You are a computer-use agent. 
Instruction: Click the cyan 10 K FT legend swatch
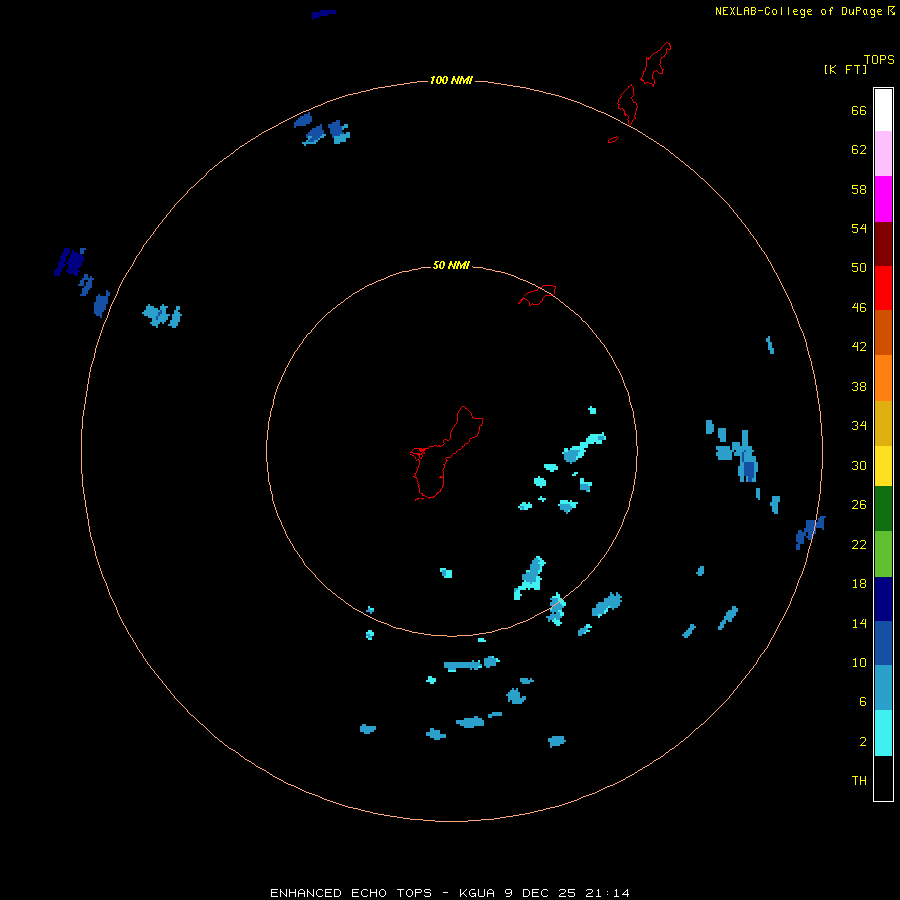(883, 733)
